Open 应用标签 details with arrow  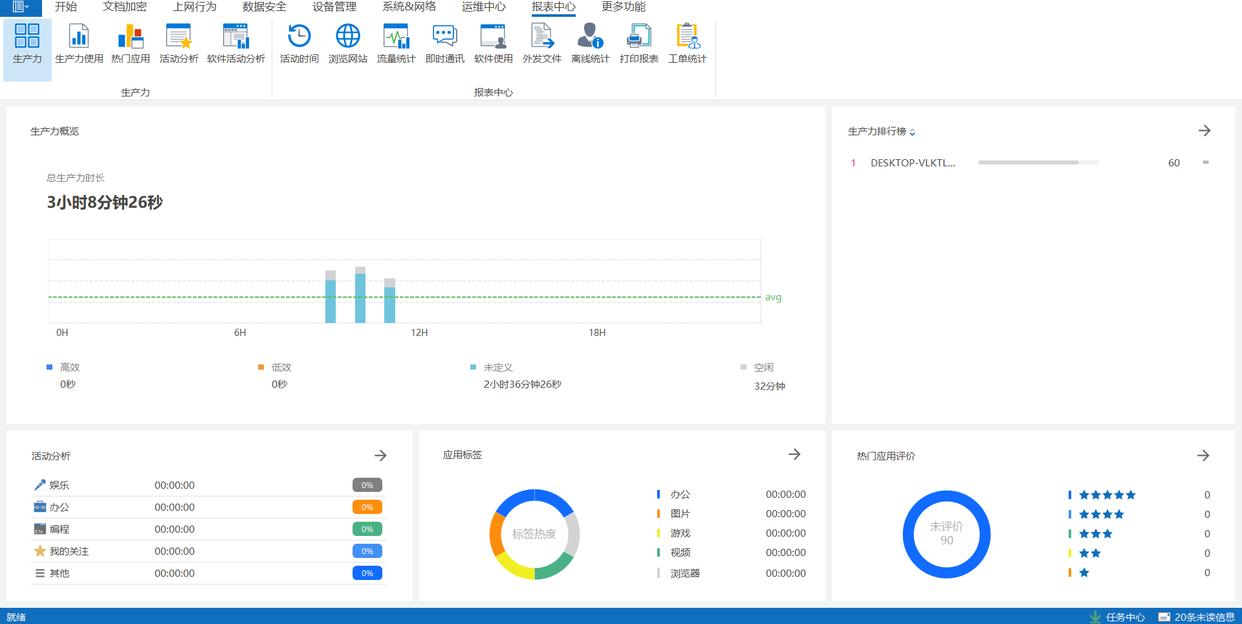pos(794,454)
